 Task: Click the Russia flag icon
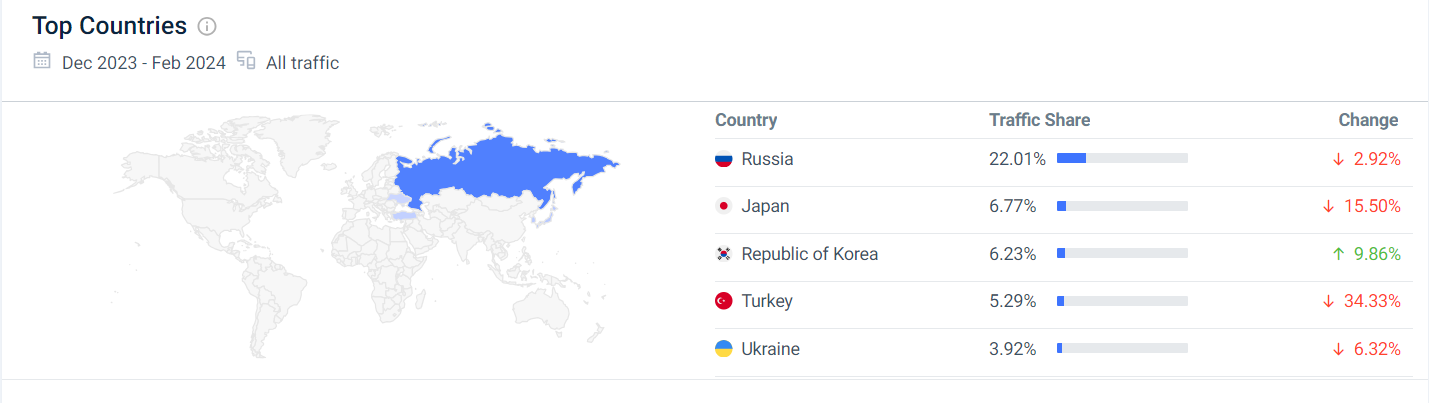click(724, 159)
